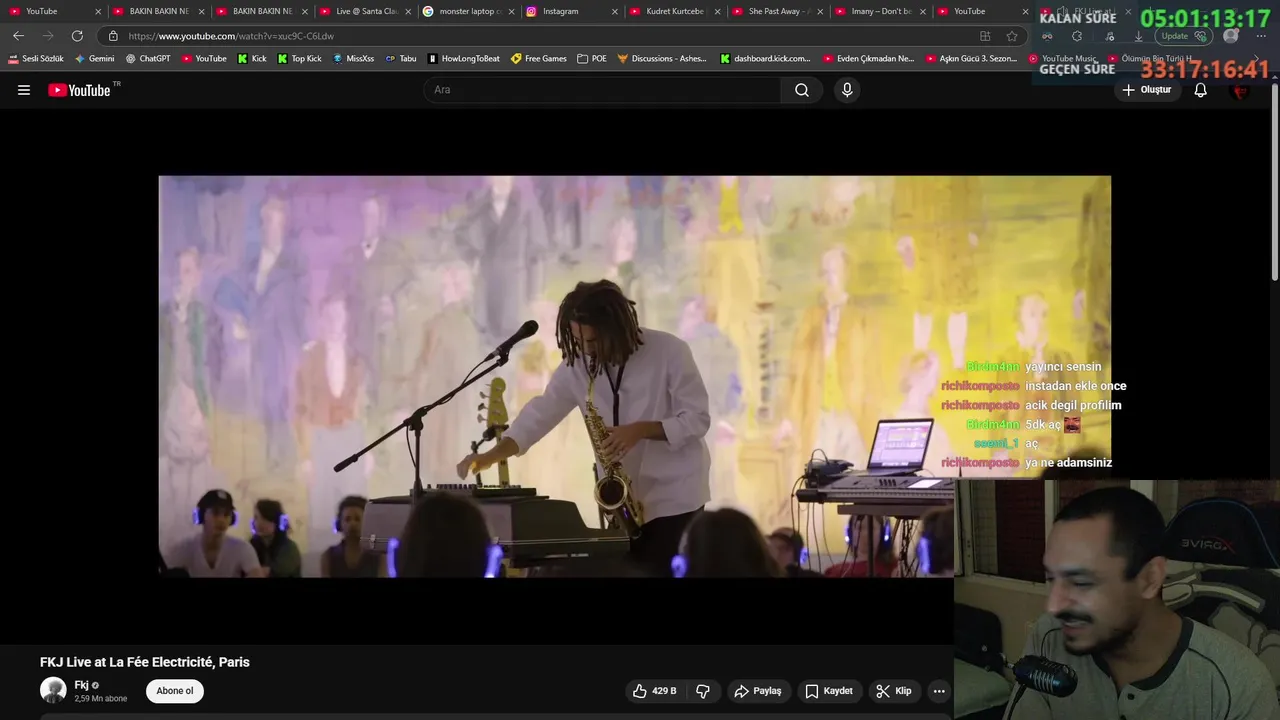The image size is (1280, 720).
Task: Open the YouTube Music bookmark
Action: tap(1062, 59)
